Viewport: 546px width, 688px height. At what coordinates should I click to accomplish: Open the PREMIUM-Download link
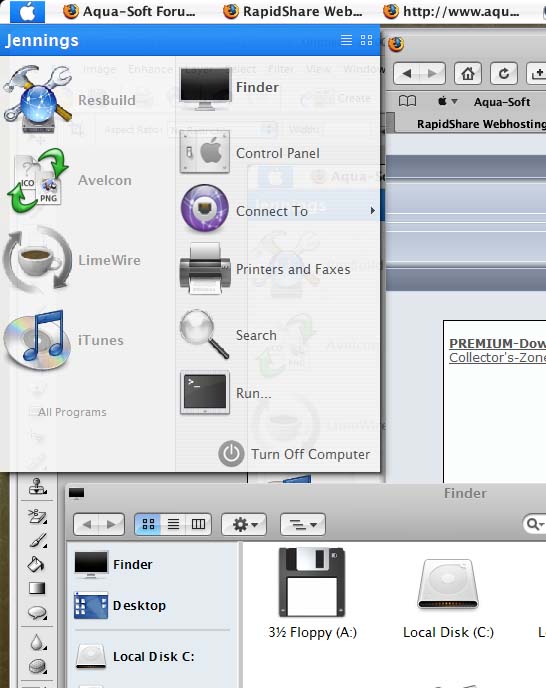[x=497, y=344]
